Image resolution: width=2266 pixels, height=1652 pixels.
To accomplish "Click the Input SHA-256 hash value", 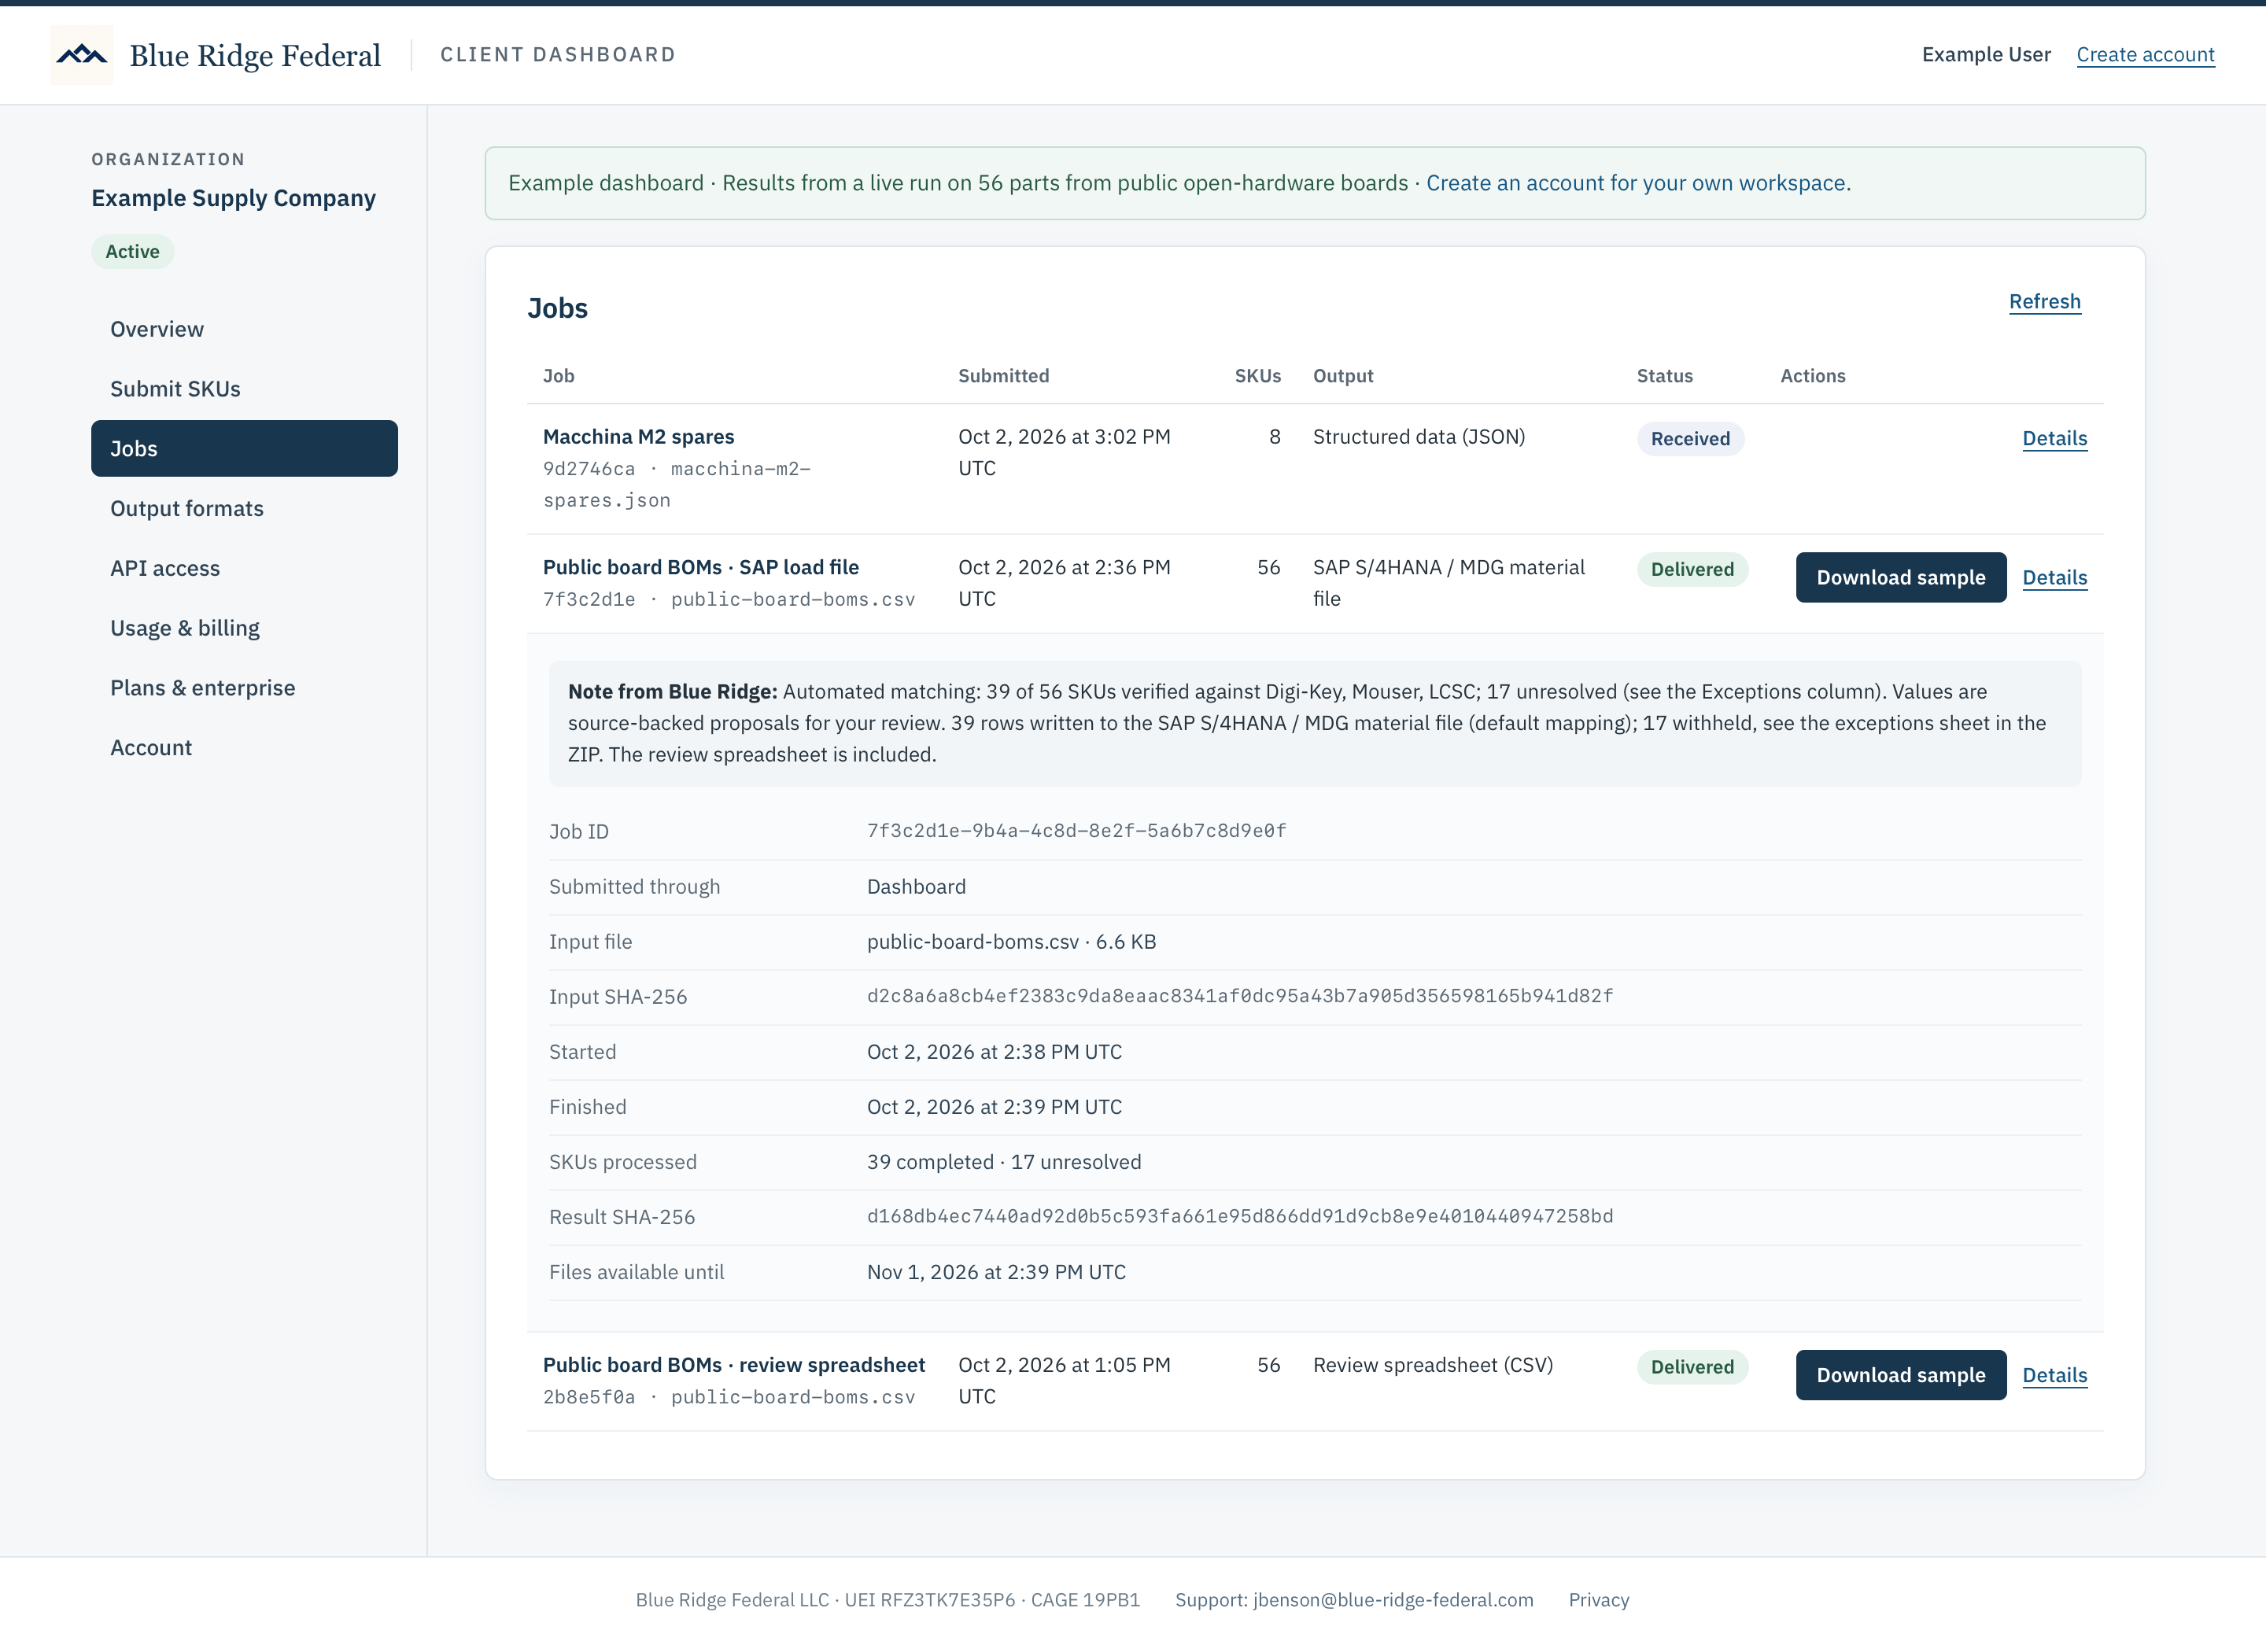I will (x=1239, y=996).
